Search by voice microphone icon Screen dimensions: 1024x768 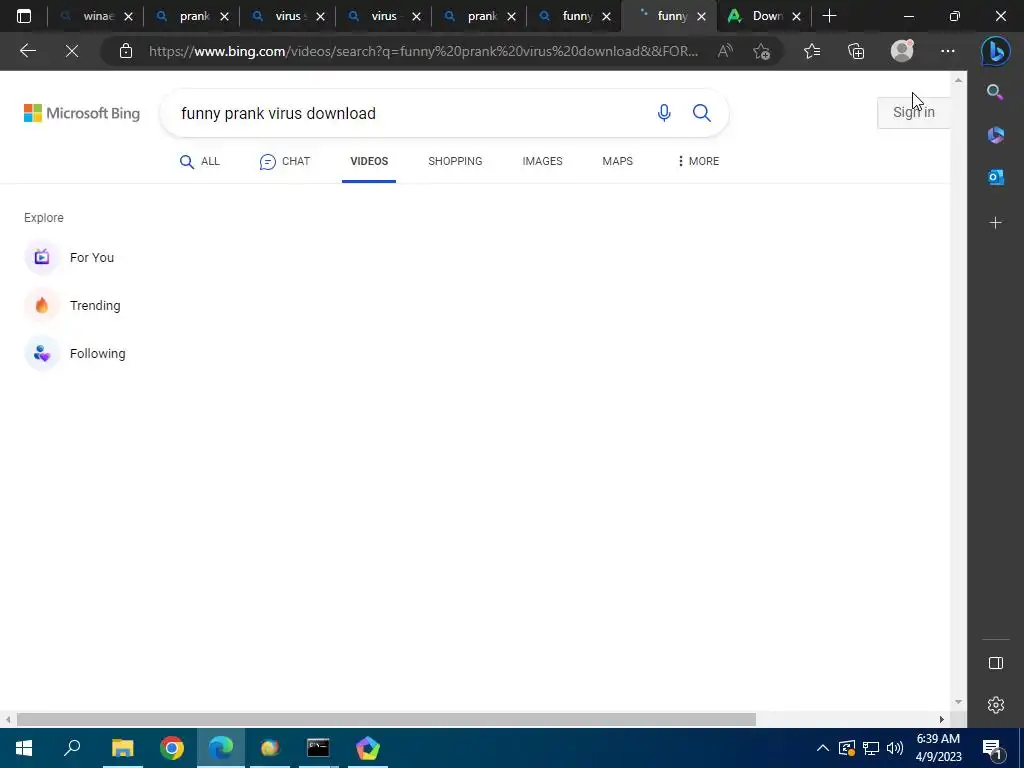664,113
